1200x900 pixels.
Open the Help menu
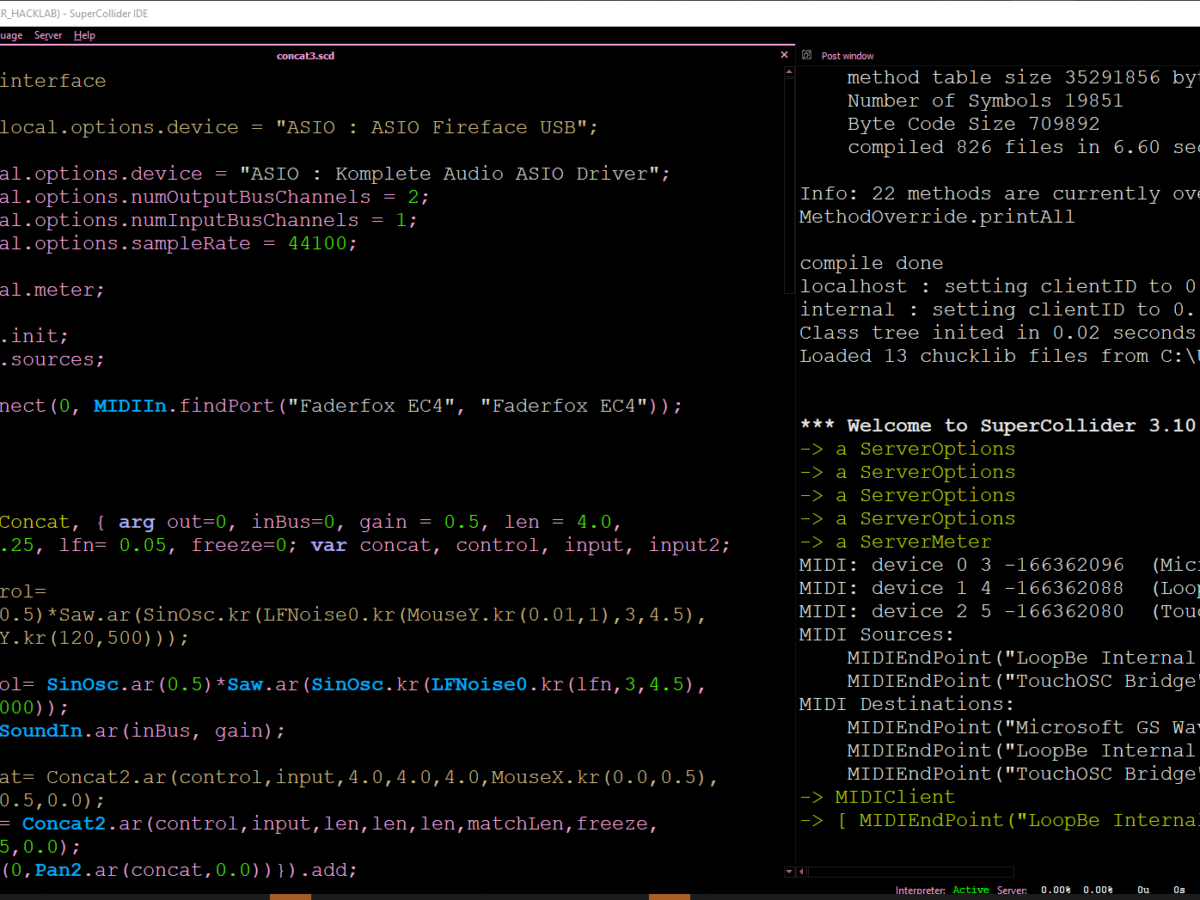click(85, 35)
